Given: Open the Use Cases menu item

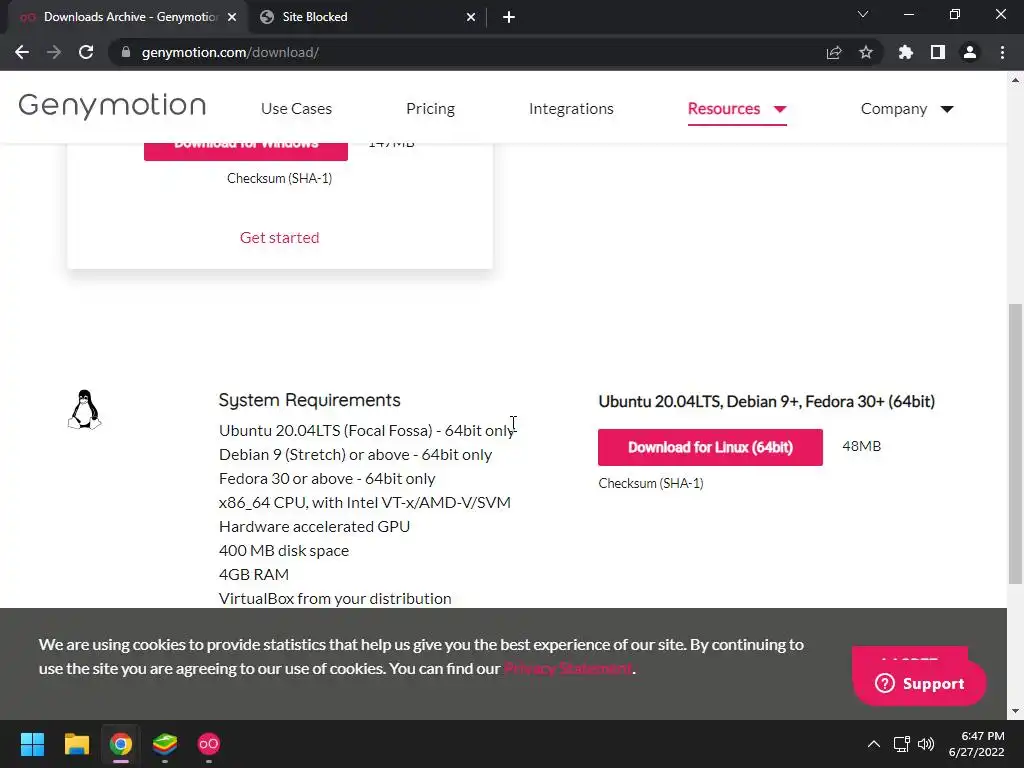Looking at the screenshot, I should [x=296, y=108].
